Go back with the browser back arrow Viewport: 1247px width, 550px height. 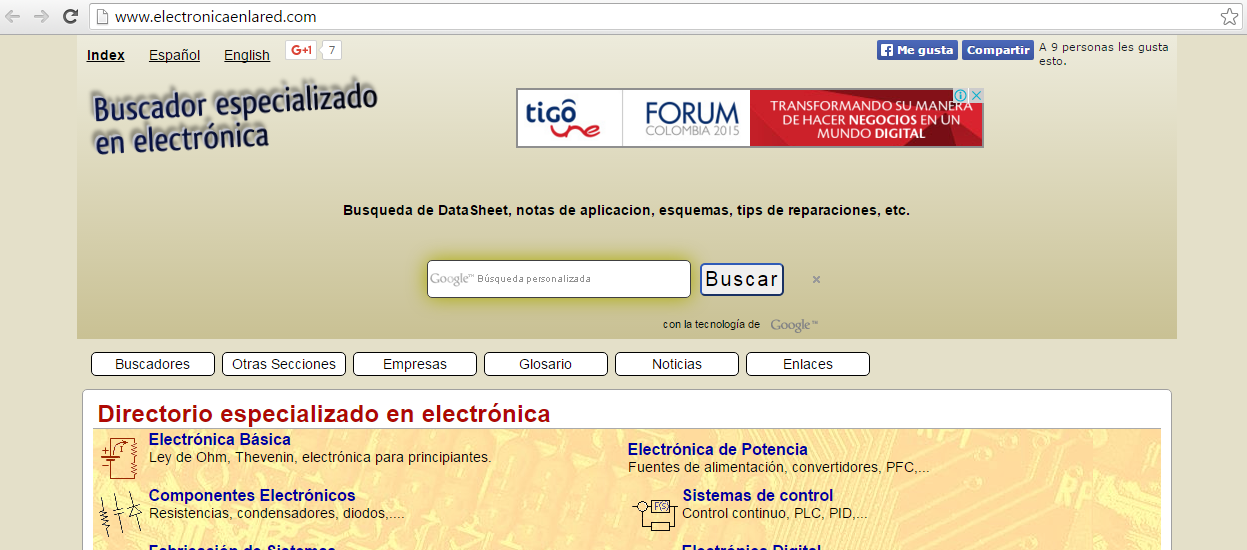[13, 16]
